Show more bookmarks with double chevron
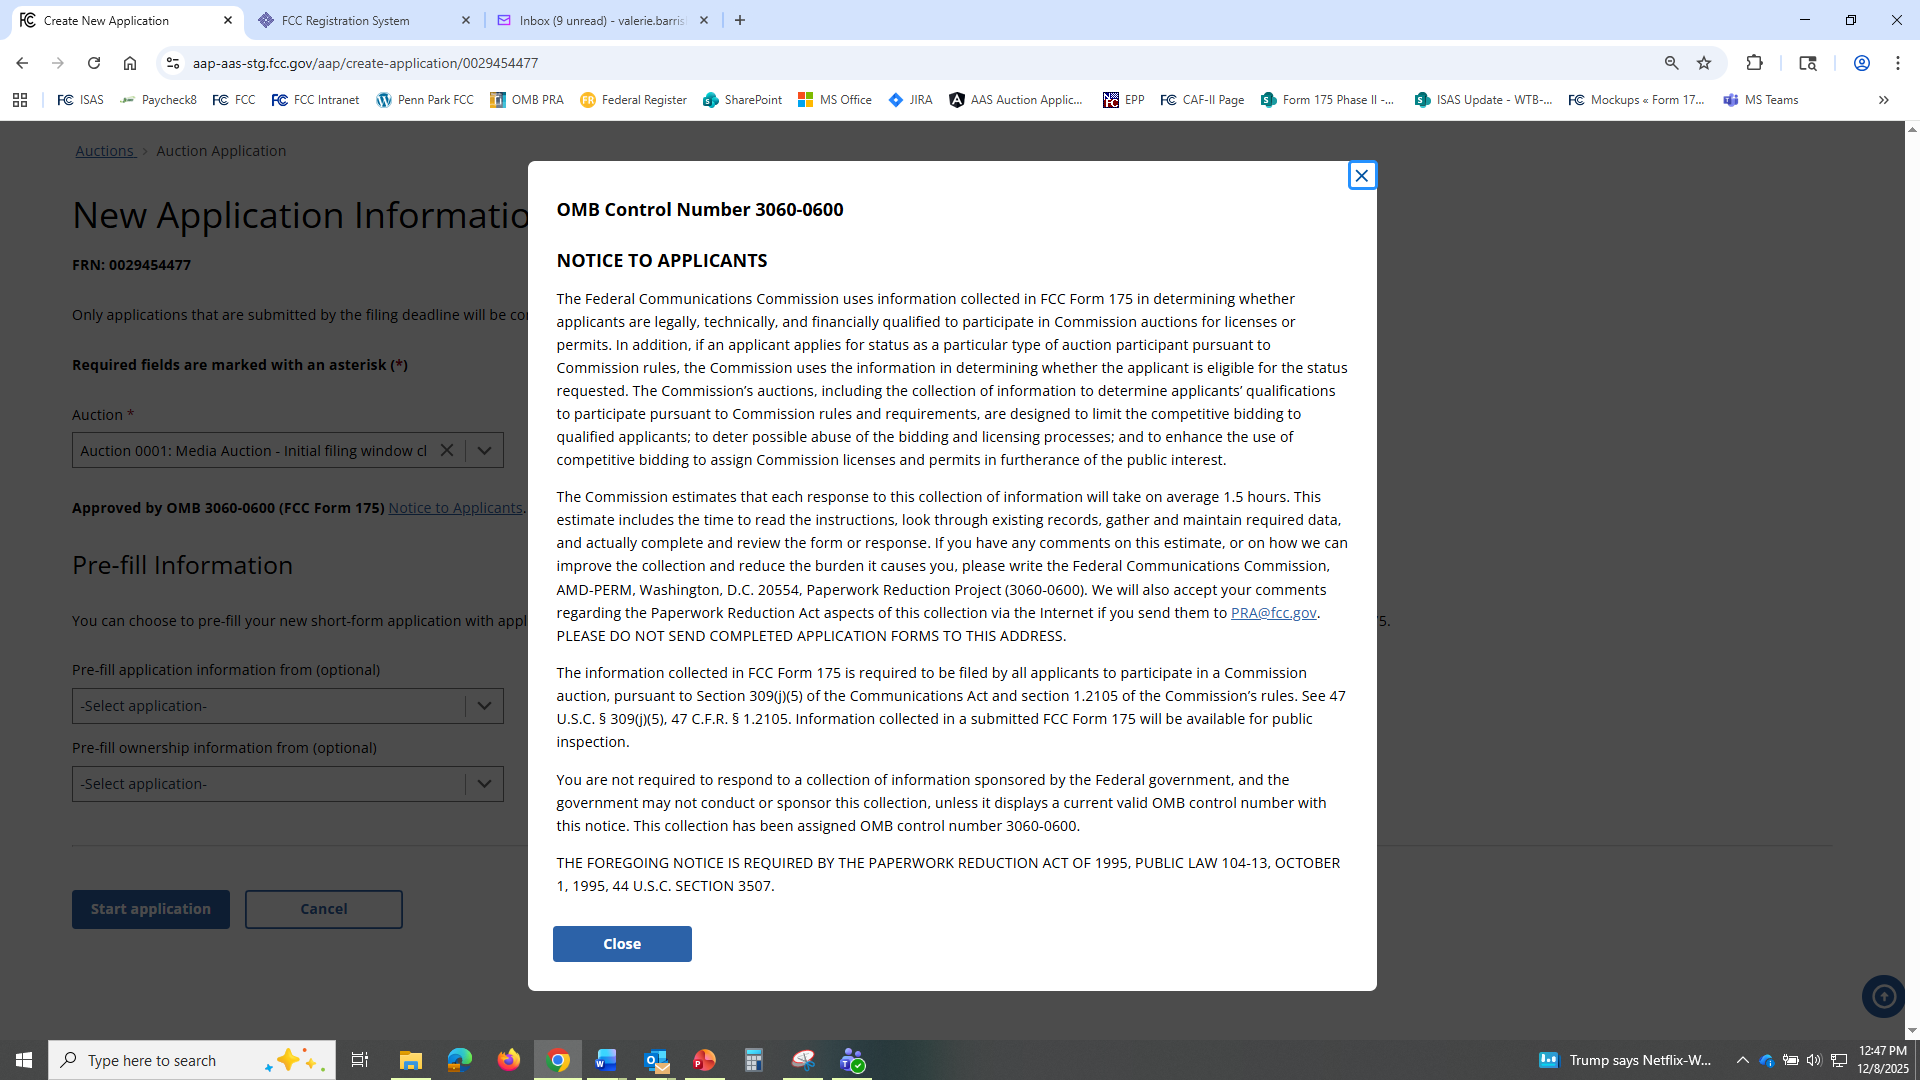Image resolution: width=1920 pixels, height=1080 pixels. click(x=1883, y=100)
